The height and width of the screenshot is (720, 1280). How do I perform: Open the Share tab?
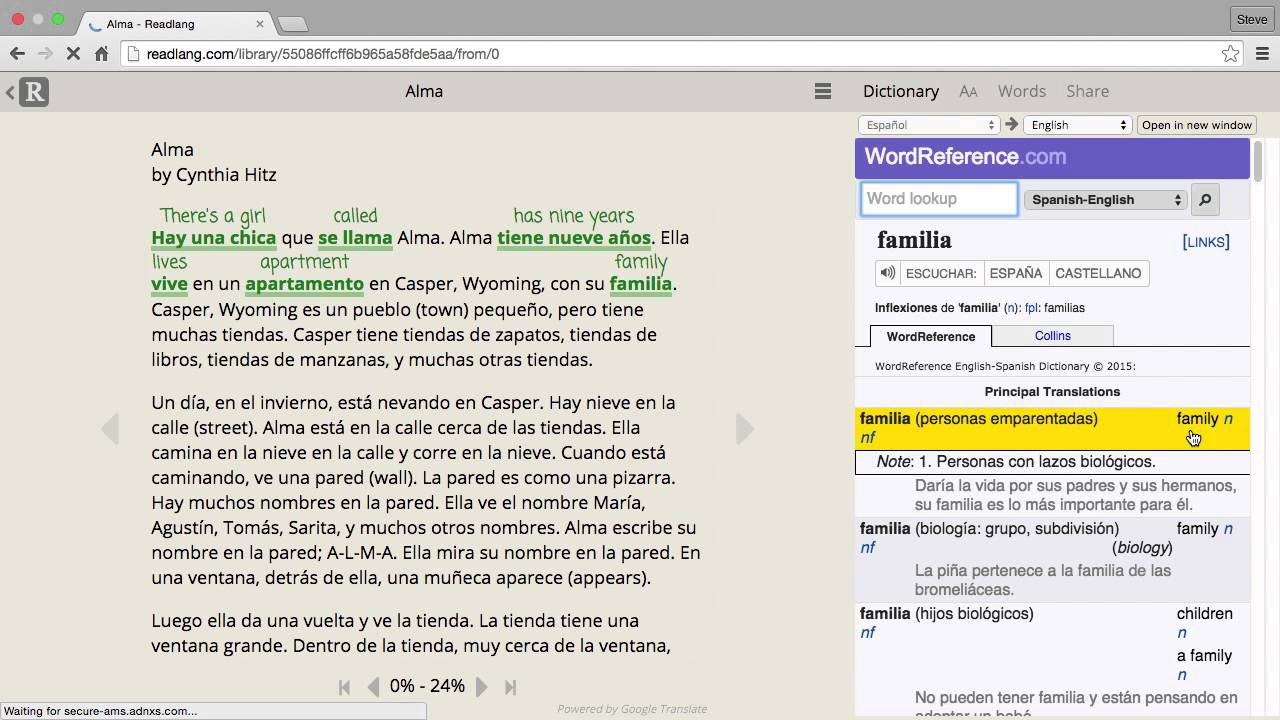click(1087, 91)
